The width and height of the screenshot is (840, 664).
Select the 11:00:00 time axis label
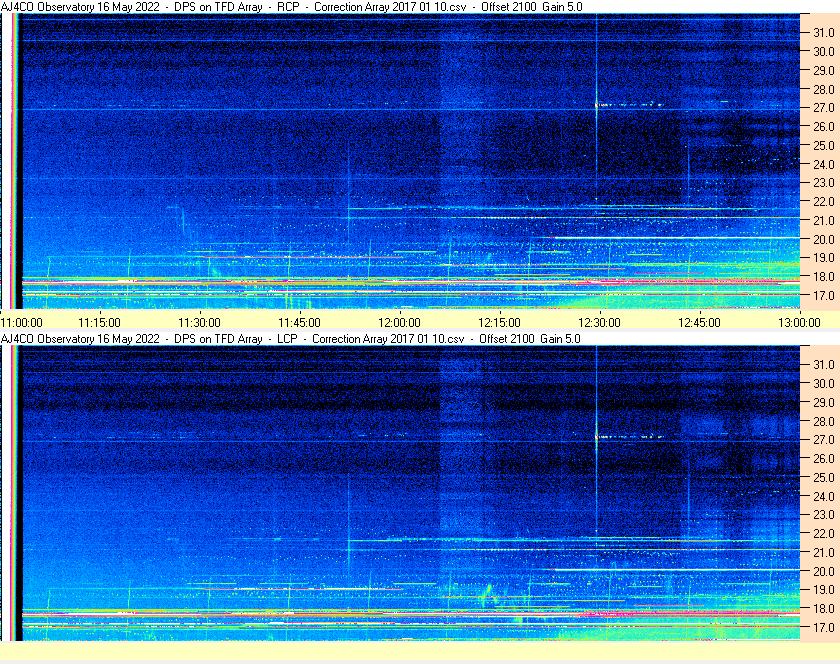pyautogui.click(x=21, y=323)
